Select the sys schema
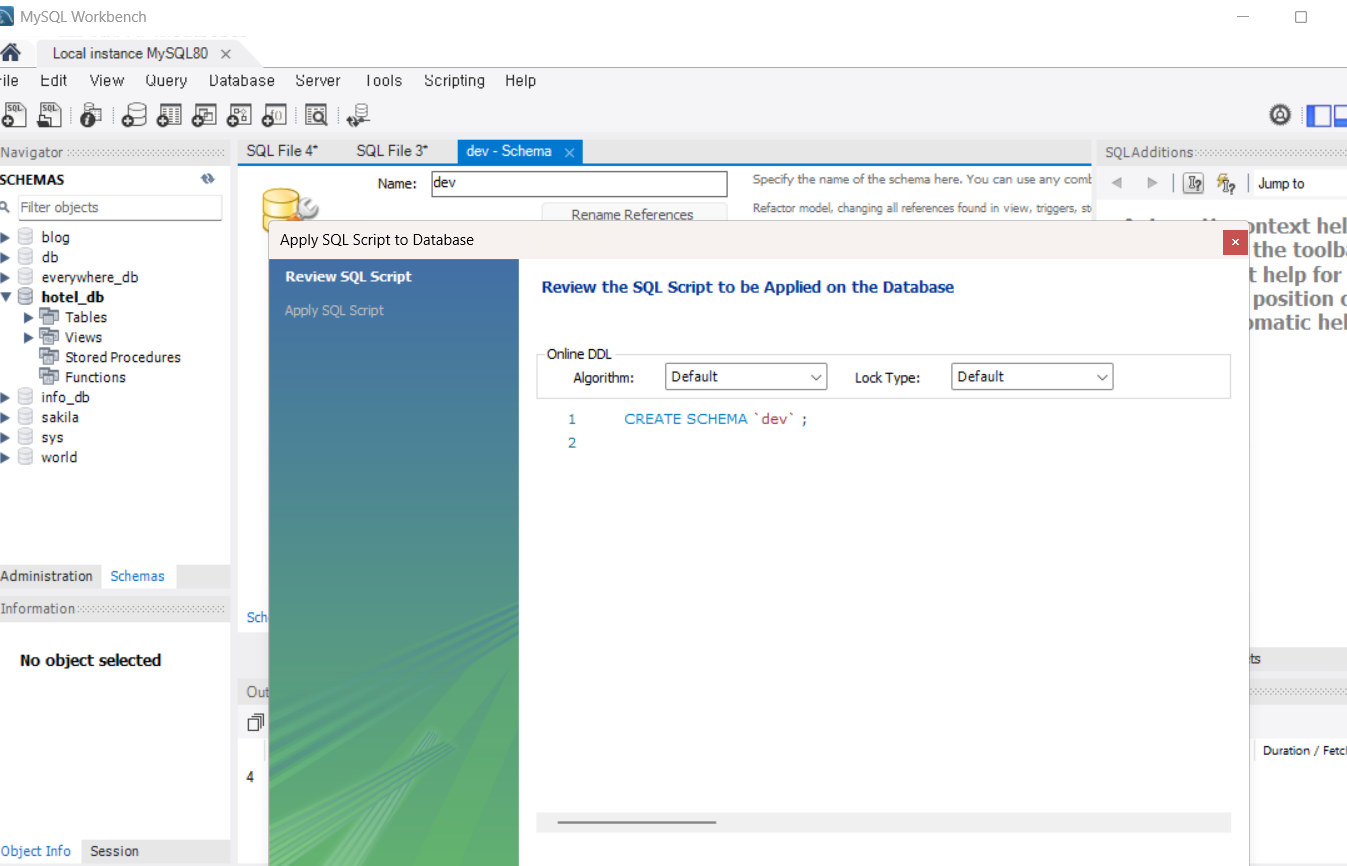 click(52, 437)
